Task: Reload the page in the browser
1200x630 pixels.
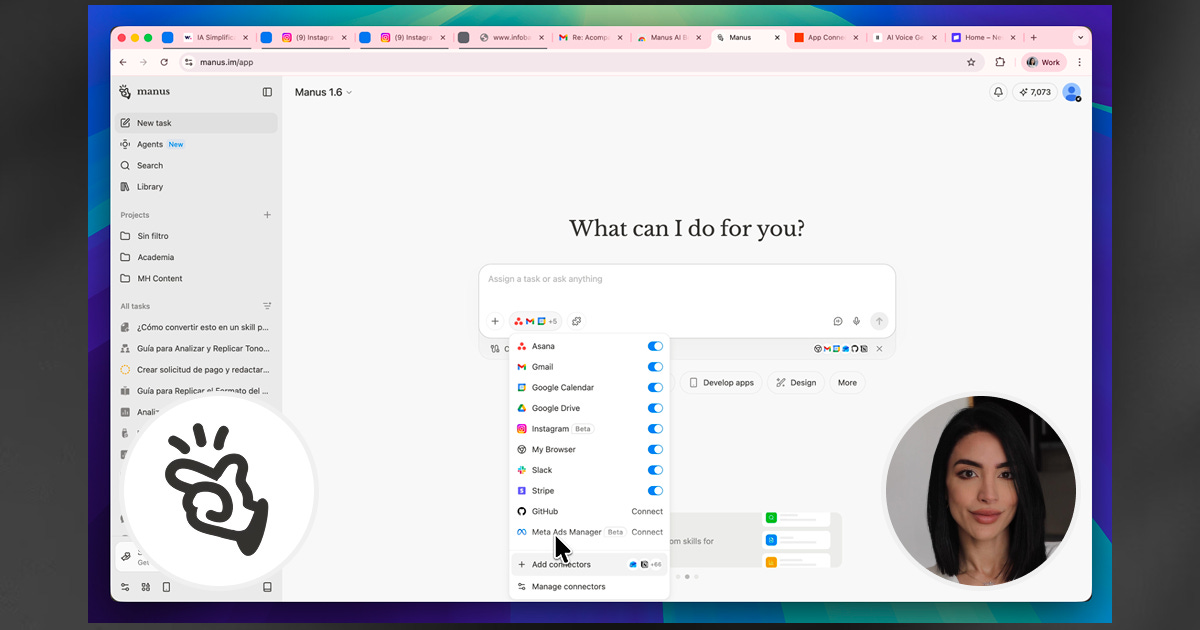Action: coord(164,62)
